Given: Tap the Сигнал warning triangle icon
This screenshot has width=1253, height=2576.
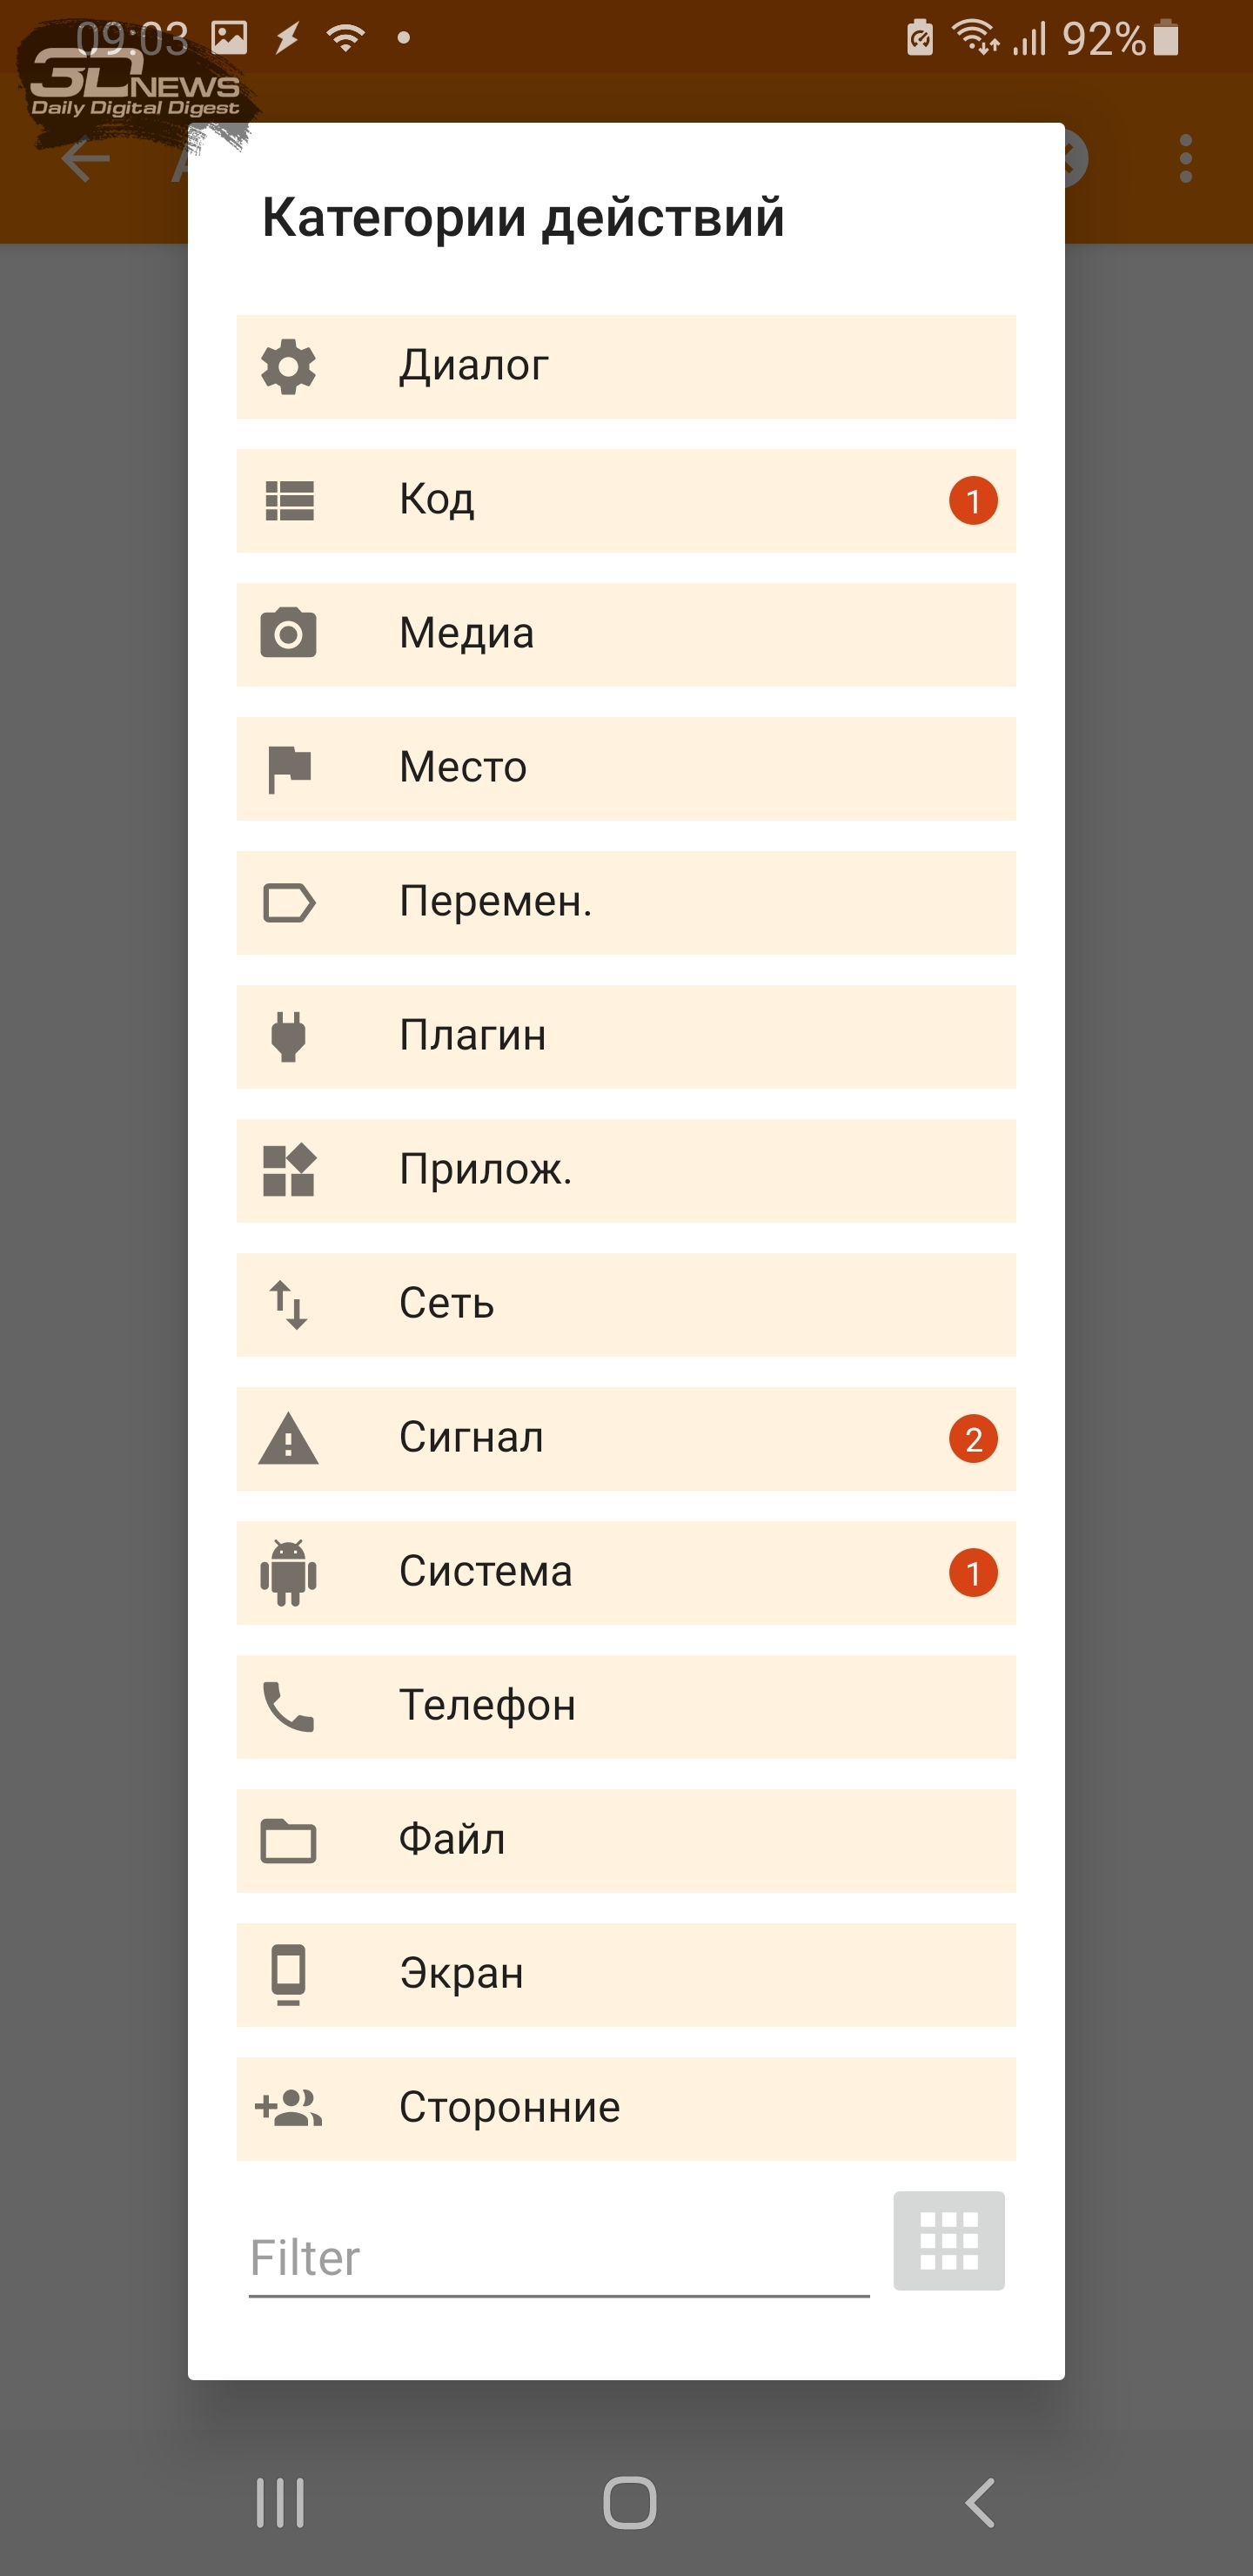Looking at the screenshot, I should pos(288,1438).
